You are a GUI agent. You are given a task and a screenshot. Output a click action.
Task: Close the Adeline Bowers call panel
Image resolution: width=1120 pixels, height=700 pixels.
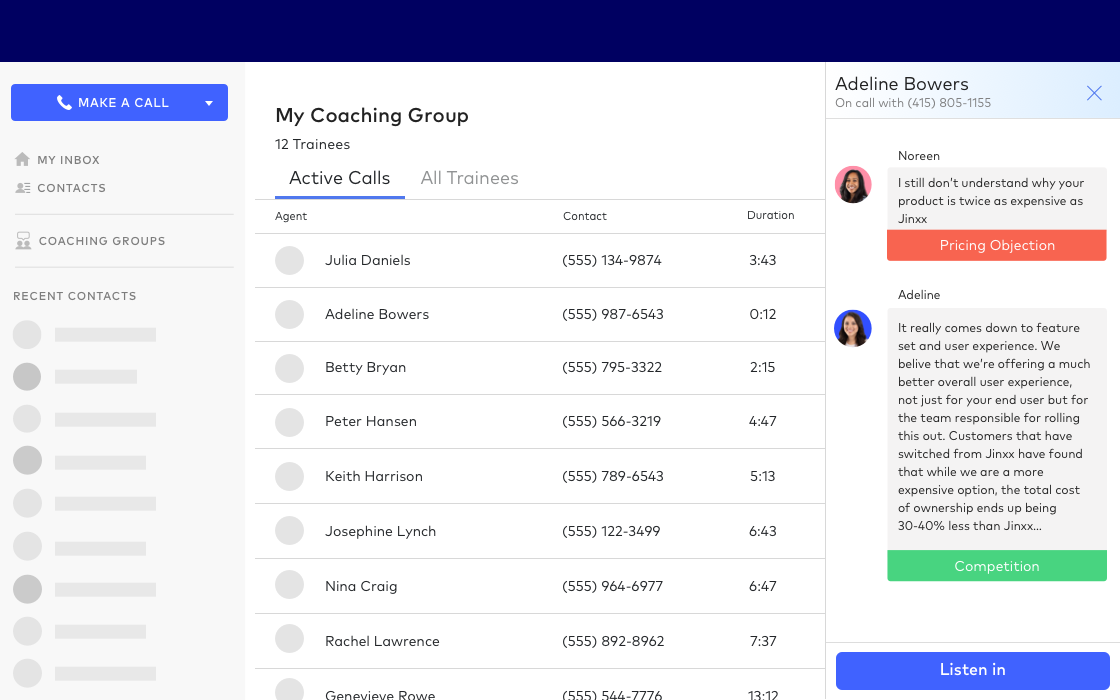(x=1094, y=93)
